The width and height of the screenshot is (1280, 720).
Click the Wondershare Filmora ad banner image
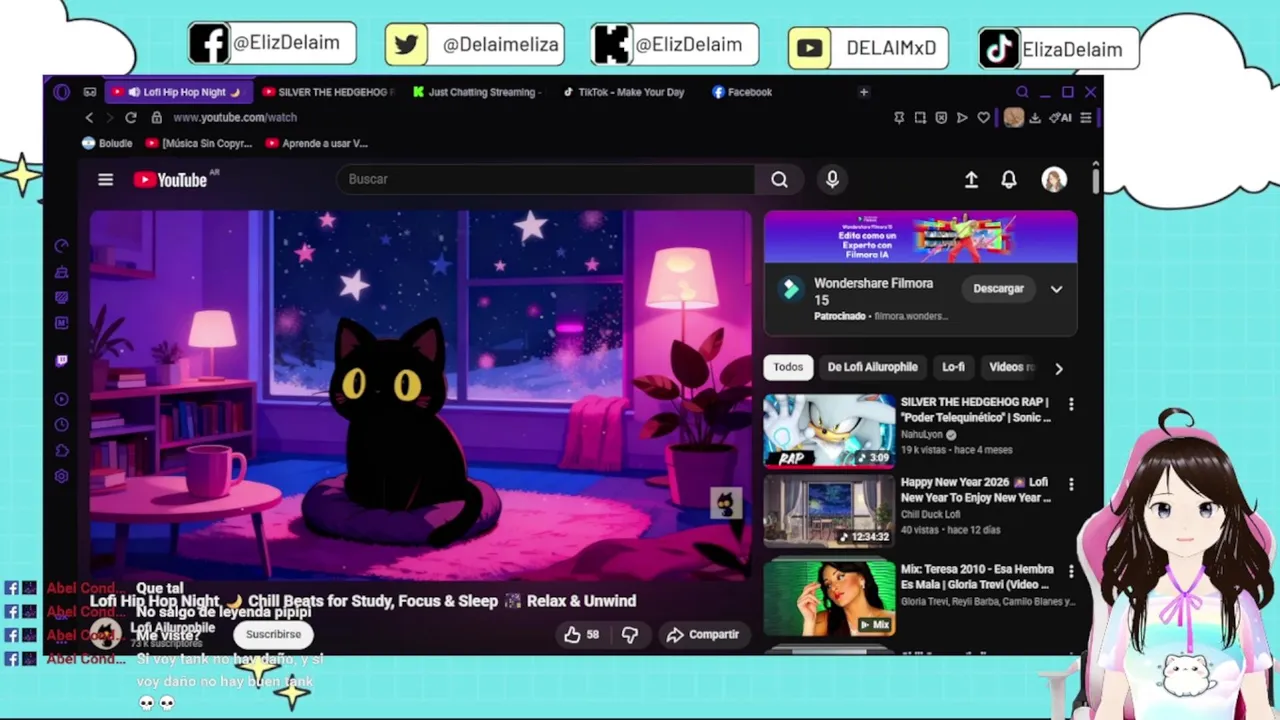(920, 238)
